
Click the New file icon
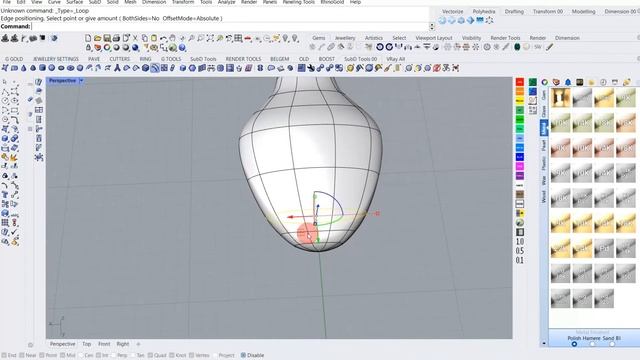click(88, 38)
